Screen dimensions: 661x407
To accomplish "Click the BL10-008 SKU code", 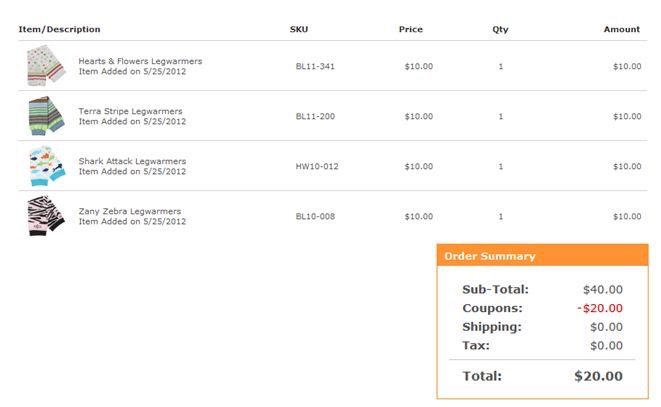I will click(x=315, y=216).
